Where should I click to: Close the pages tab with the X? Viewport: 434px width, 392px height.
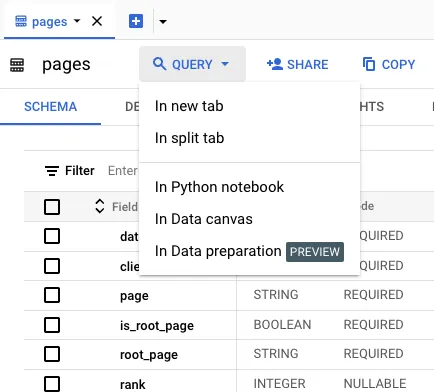pyautogui.click(x=97, y=22)
